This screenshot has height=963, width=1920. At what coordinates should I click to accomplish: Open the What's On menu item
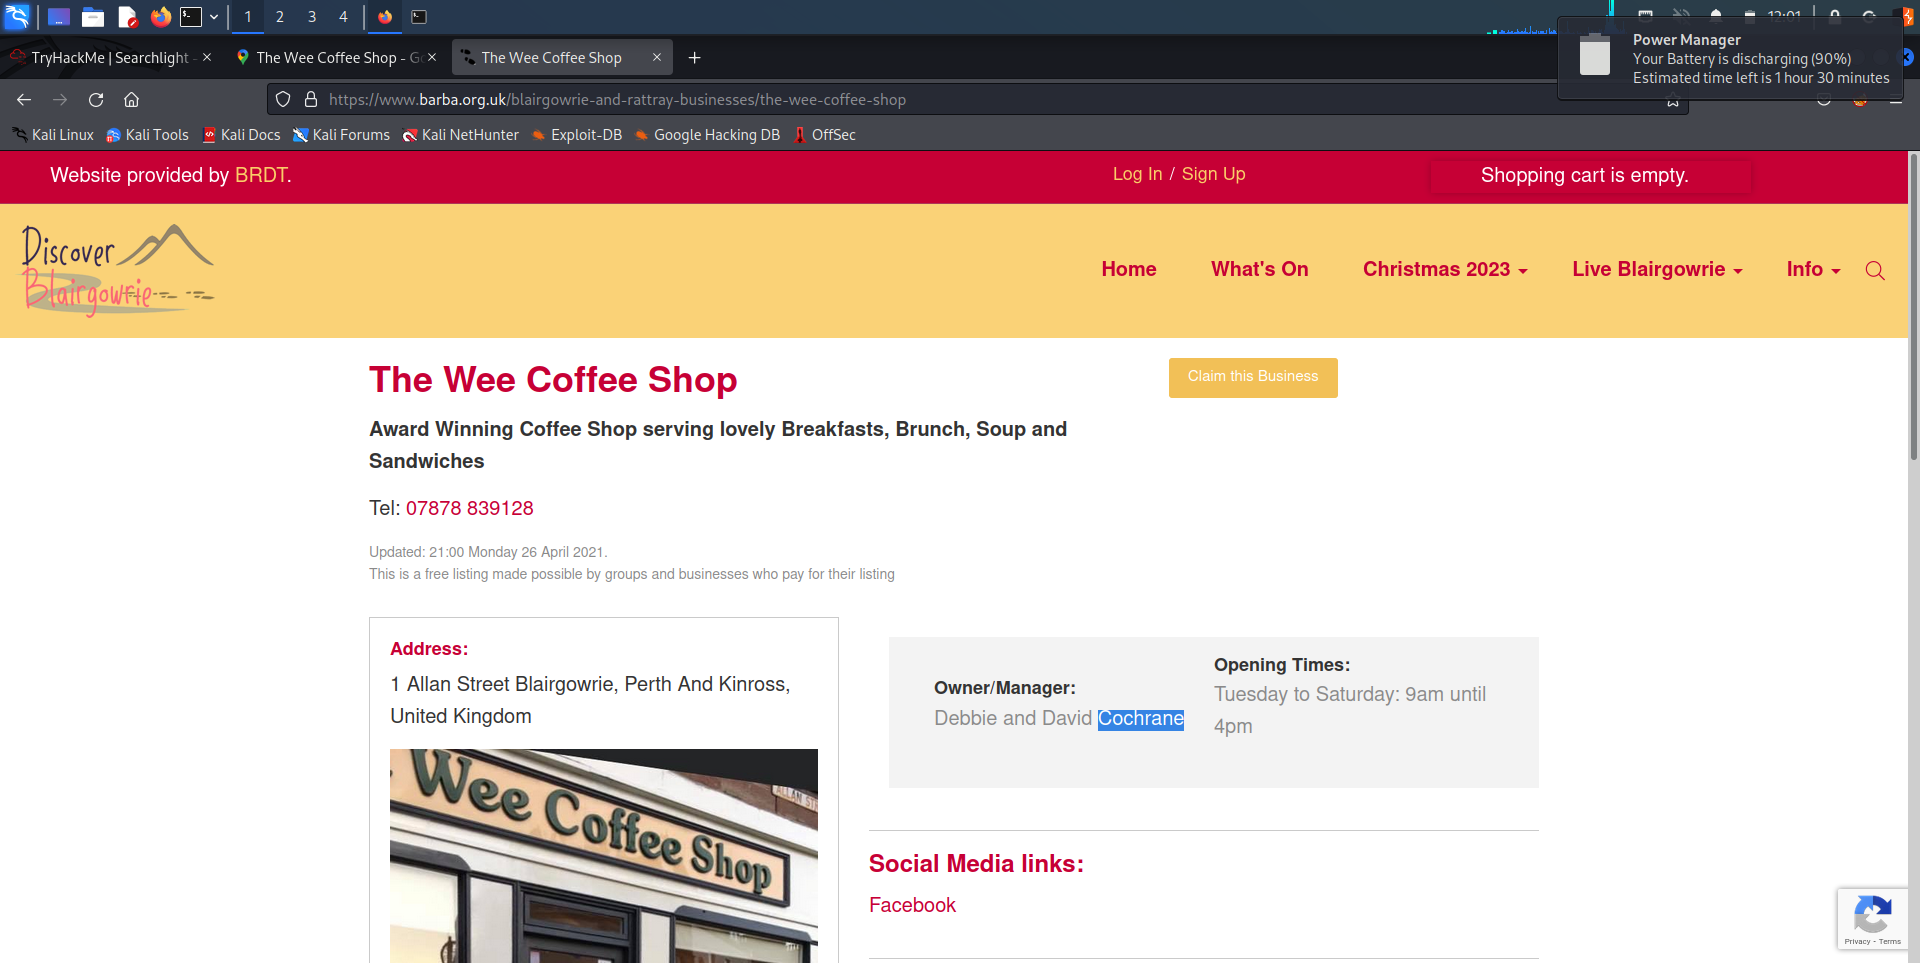point(1259,270)
